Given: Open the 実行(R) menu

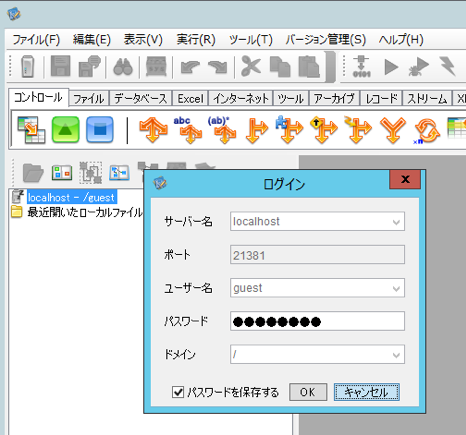Looking at the screenshot, I should click(x=196, y=40).
